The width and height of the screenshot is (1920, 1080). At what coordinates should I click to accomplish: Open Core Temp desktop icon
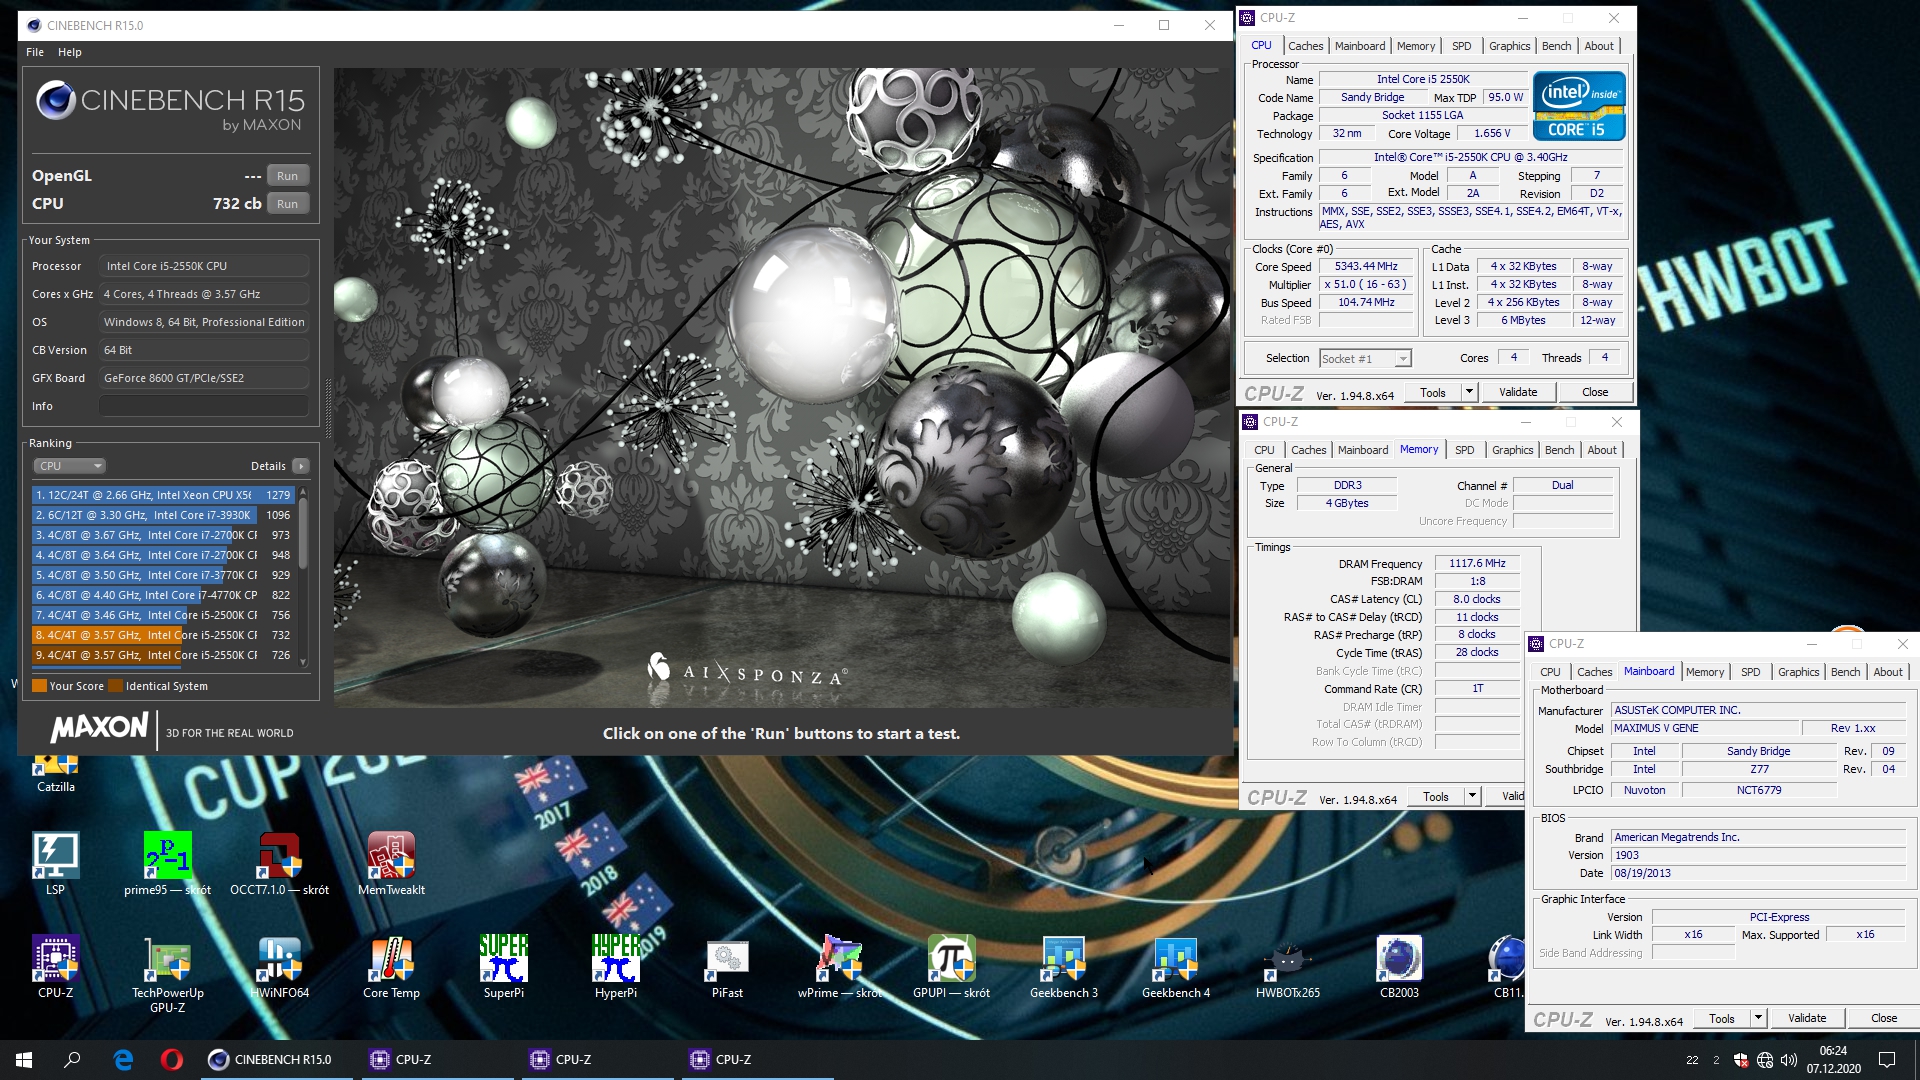coord(391,967)
